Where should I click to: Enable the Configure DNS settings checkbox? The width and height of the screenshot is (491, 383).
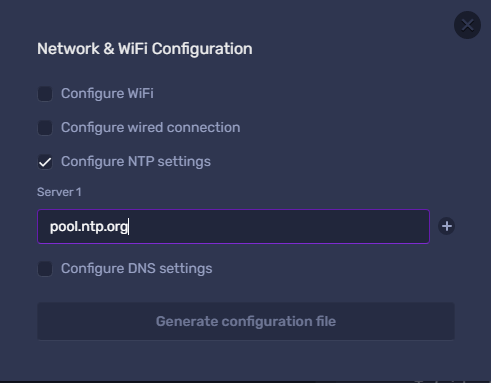coord(45,269)
